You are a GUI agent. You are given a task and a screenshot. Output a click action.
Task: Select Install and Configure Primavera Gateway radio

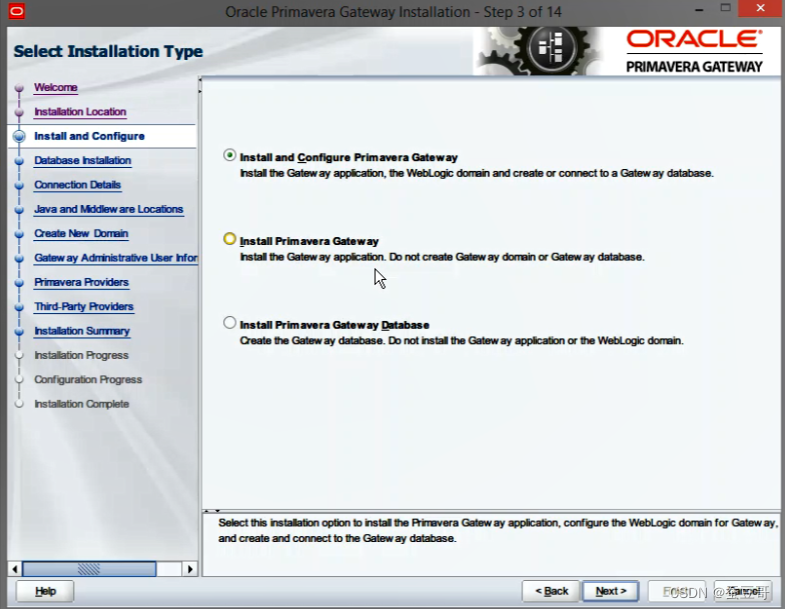coord(229,156)
